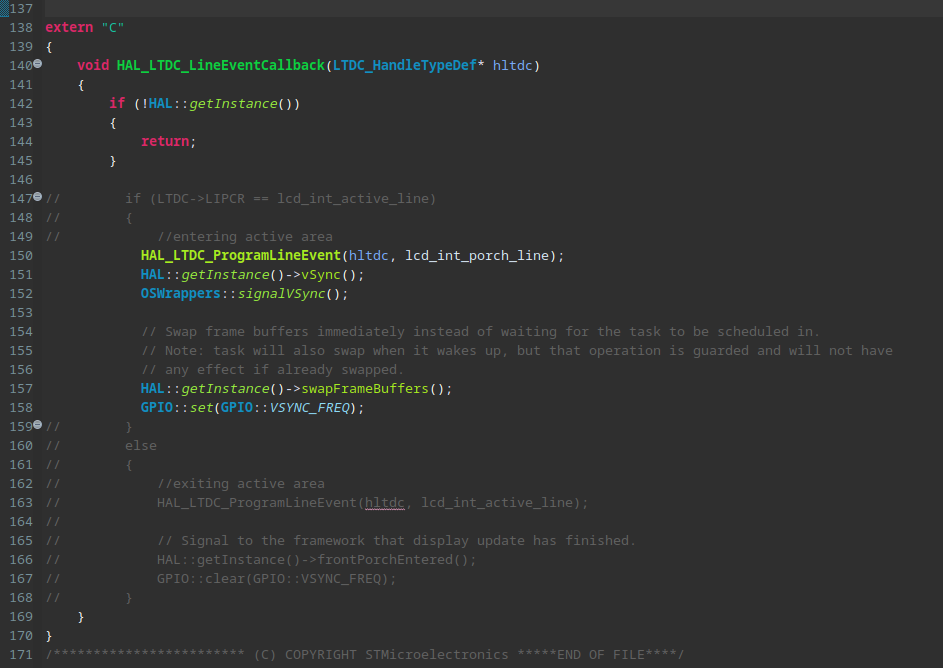Click the if keyword on line 142

coord(117,103)
